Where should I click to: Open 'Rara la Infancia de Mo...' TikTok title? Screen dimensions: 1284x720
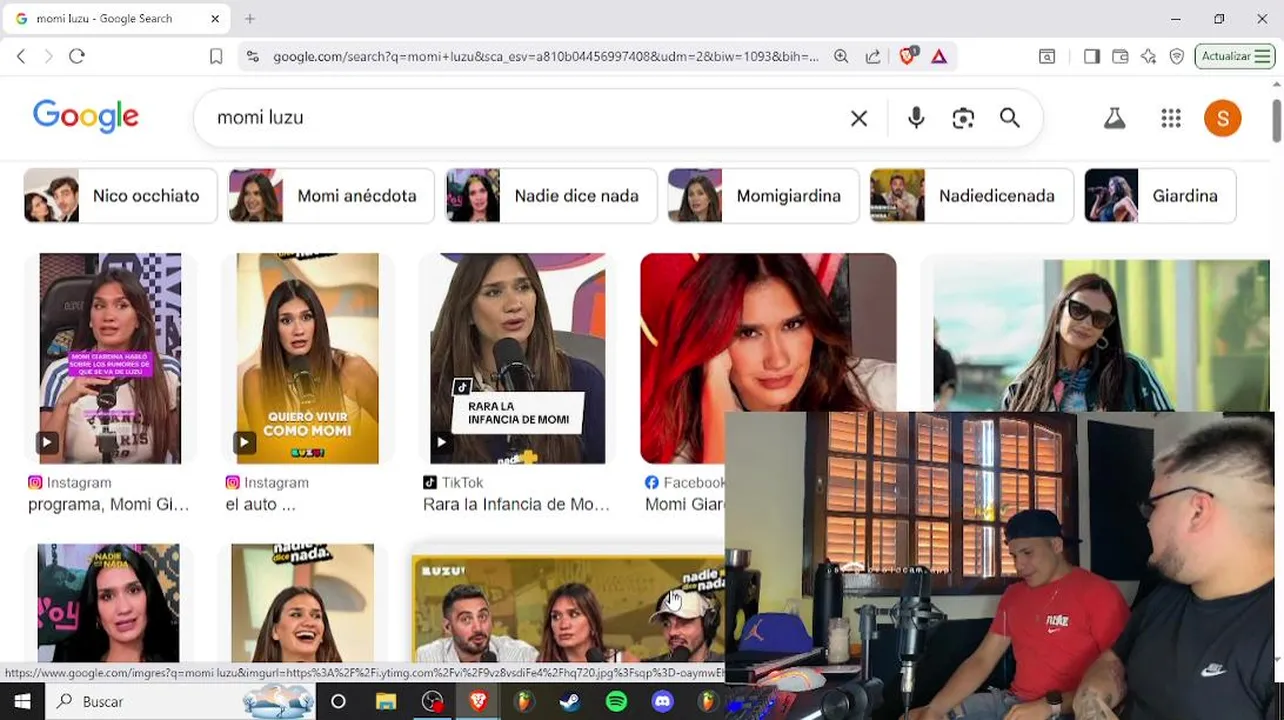click(516, 505)
